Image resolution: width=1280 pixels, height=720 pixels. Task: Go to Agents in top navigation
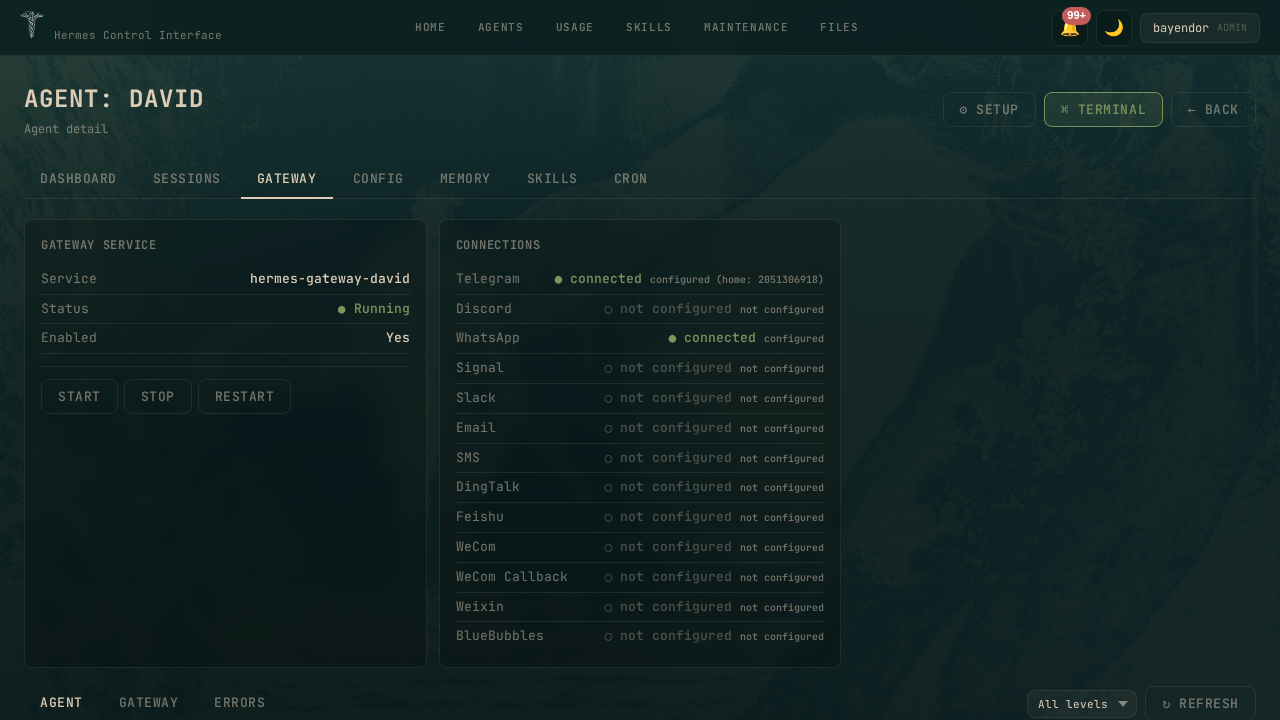(x=500, y=28)
